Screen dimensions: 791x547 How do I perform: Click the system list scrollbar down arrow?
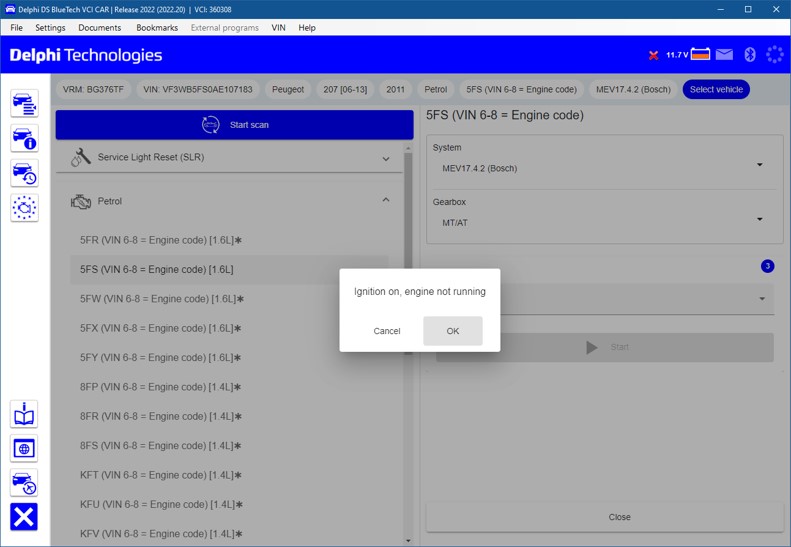(x=408, y=540)
